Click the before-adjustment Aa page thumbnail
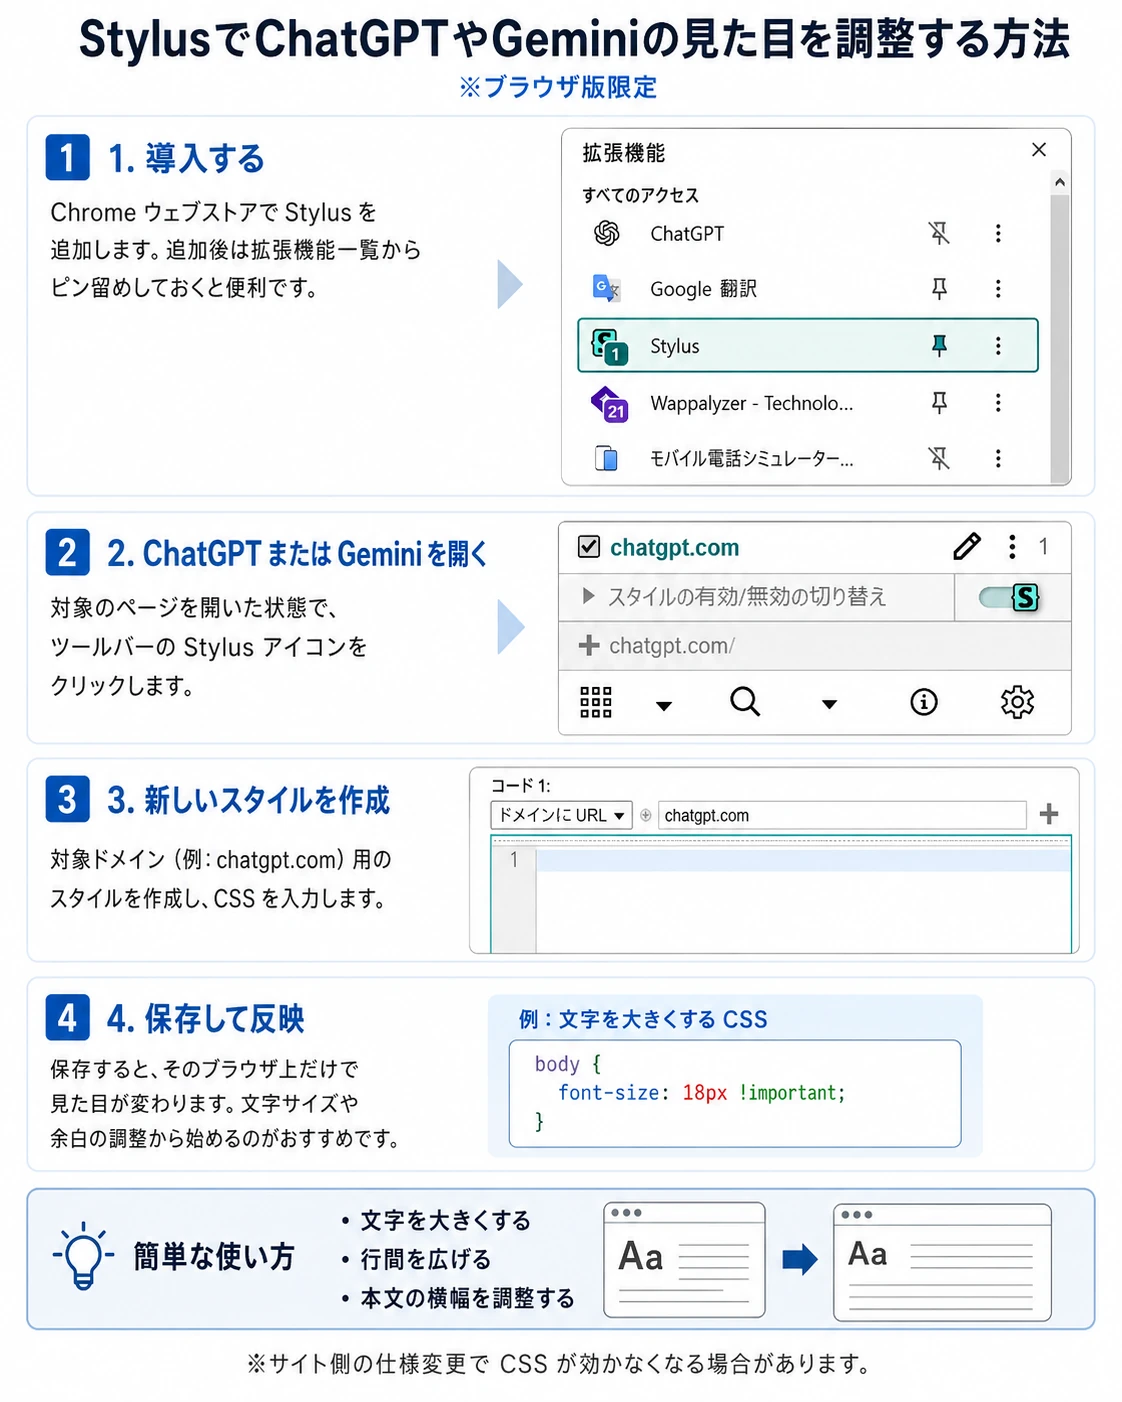The image size is (1122, 1402). pyautogui.click(x=684, y=1260)
